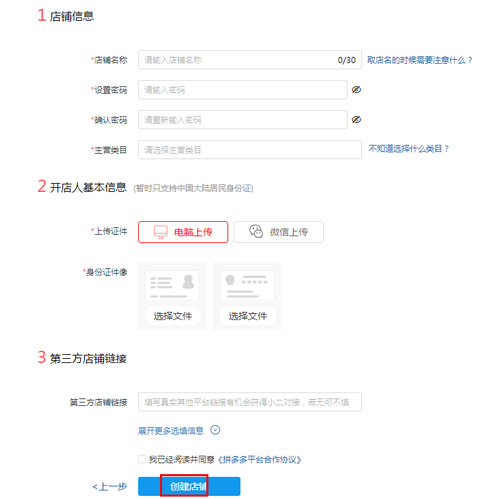Viewport: 500px width, 499px height.
Task: Open 不知道选择什么类目 help link
Action: 408,148
